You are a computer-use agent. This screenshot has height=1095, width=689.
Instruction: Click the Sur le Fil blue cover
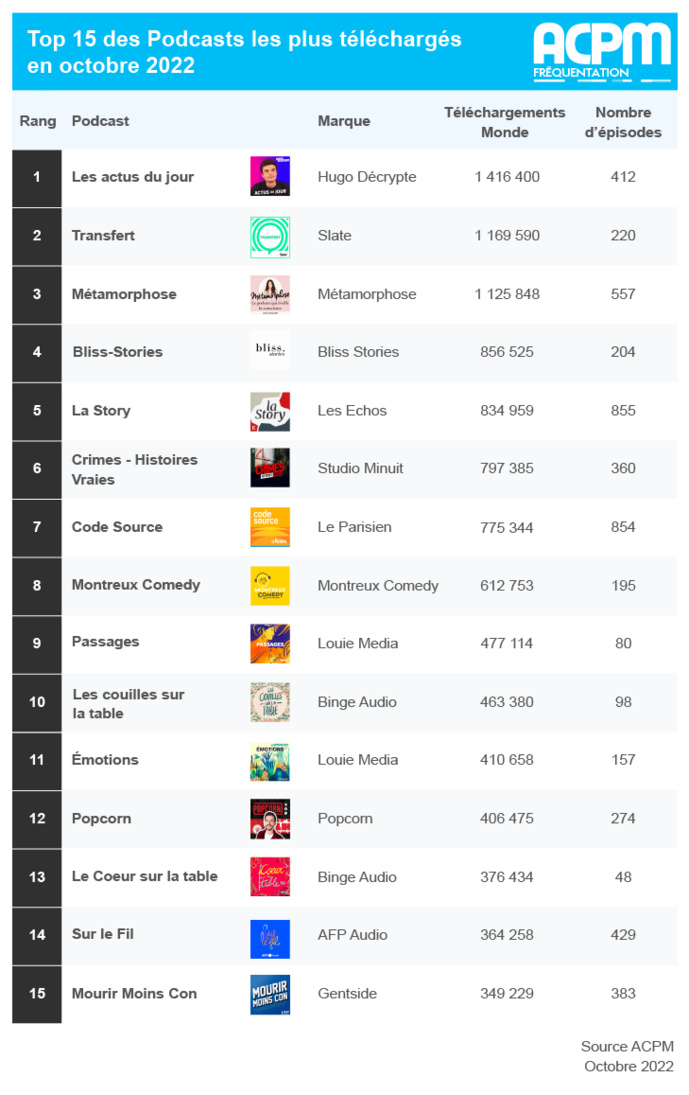point(270,936)
